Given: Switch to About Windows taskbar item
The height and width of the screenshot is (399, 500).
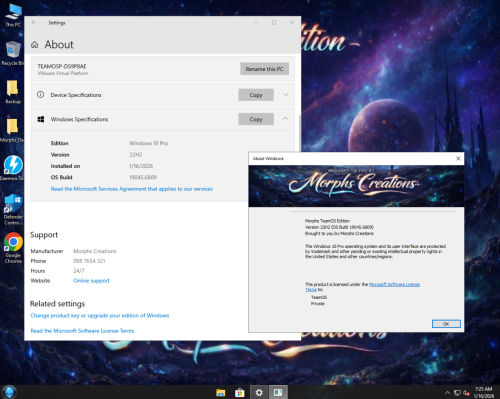Looking at the screenshot, I should click(x=278, y=393).
